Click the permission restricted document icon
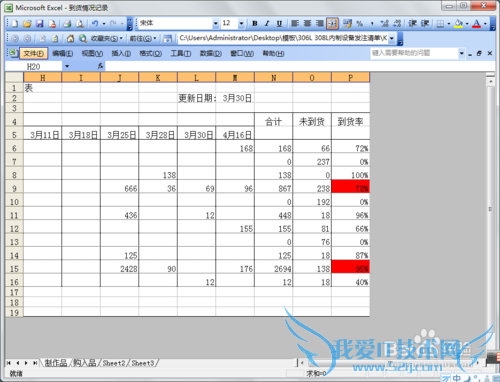 coord(52,24)
